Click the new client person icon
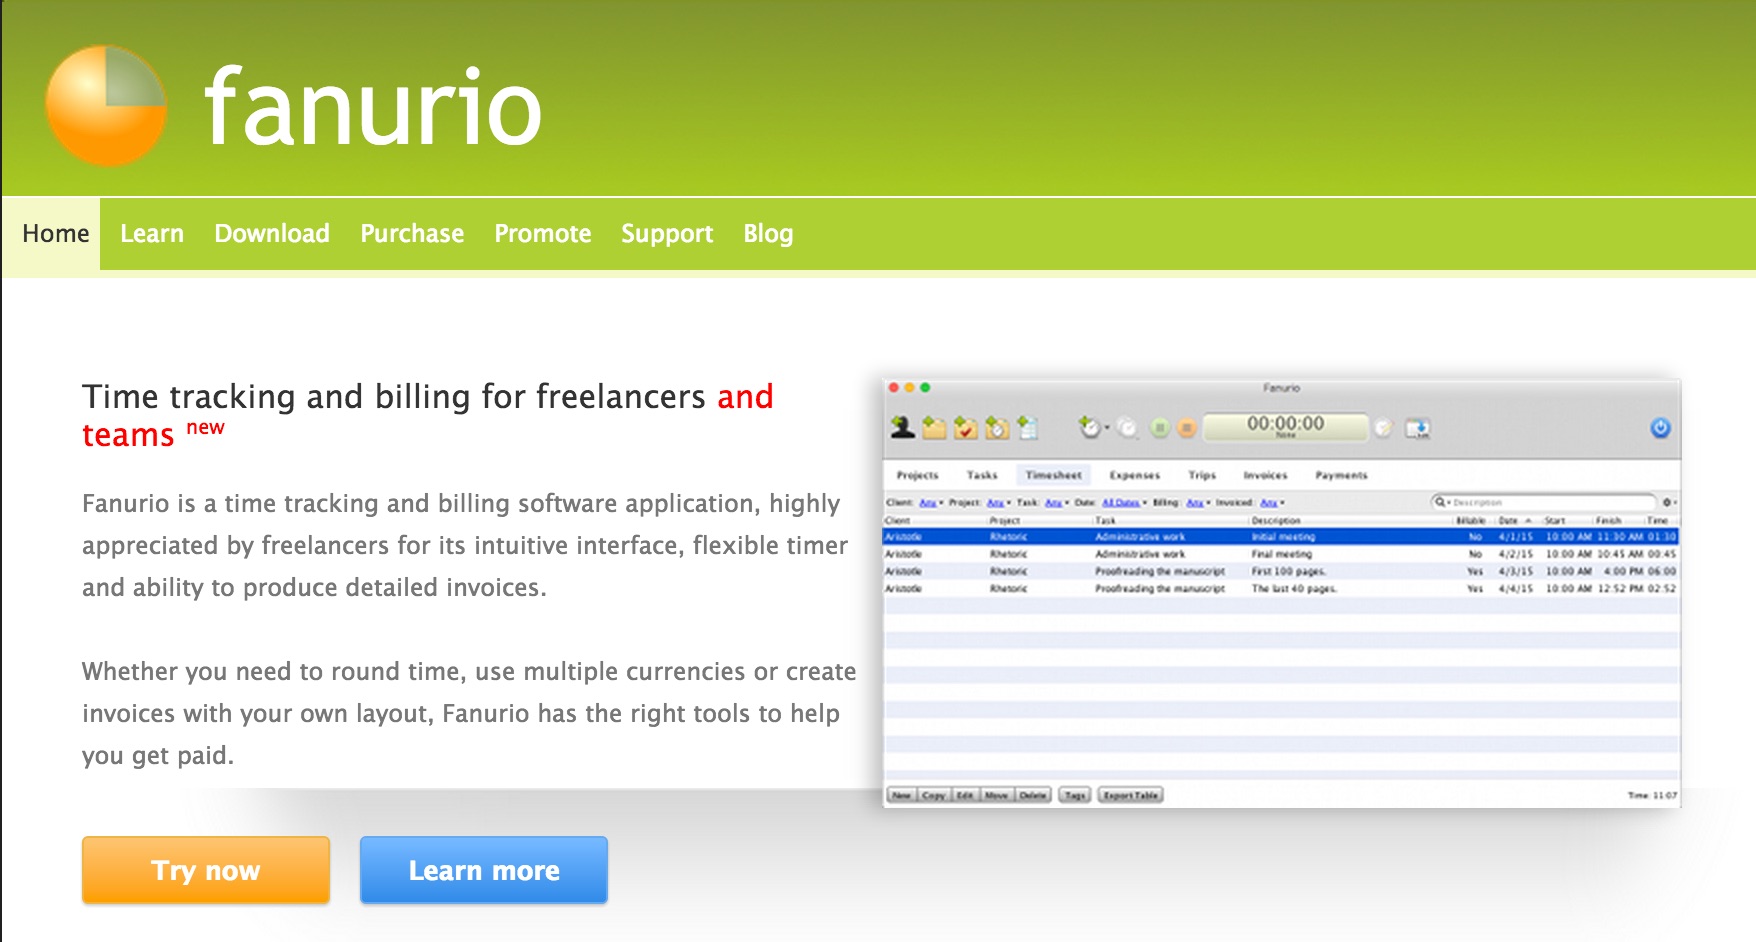The image size is (1756, 942). (902, 428)
